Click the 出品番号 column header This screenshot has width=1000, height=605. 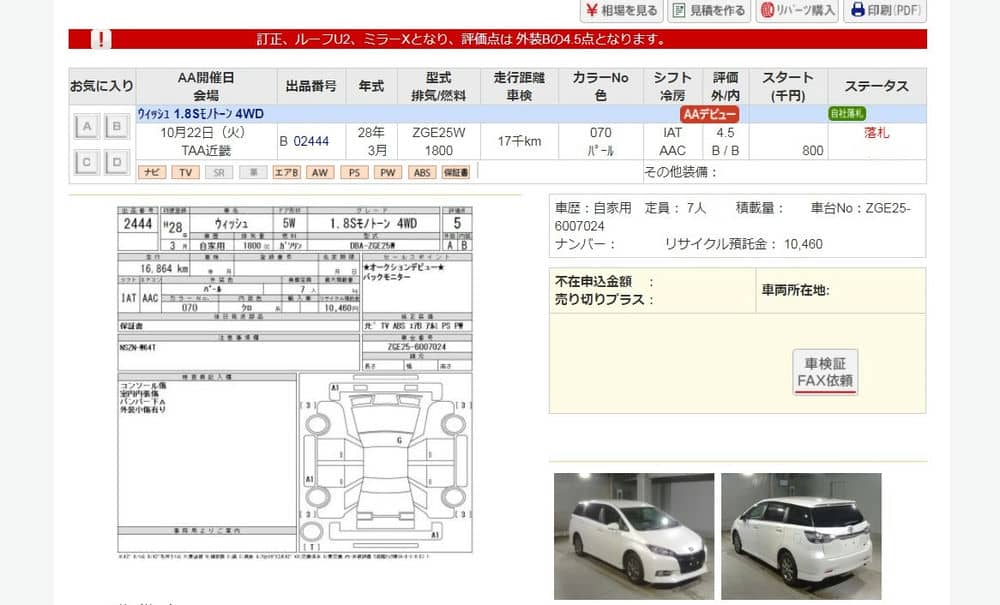311,85
